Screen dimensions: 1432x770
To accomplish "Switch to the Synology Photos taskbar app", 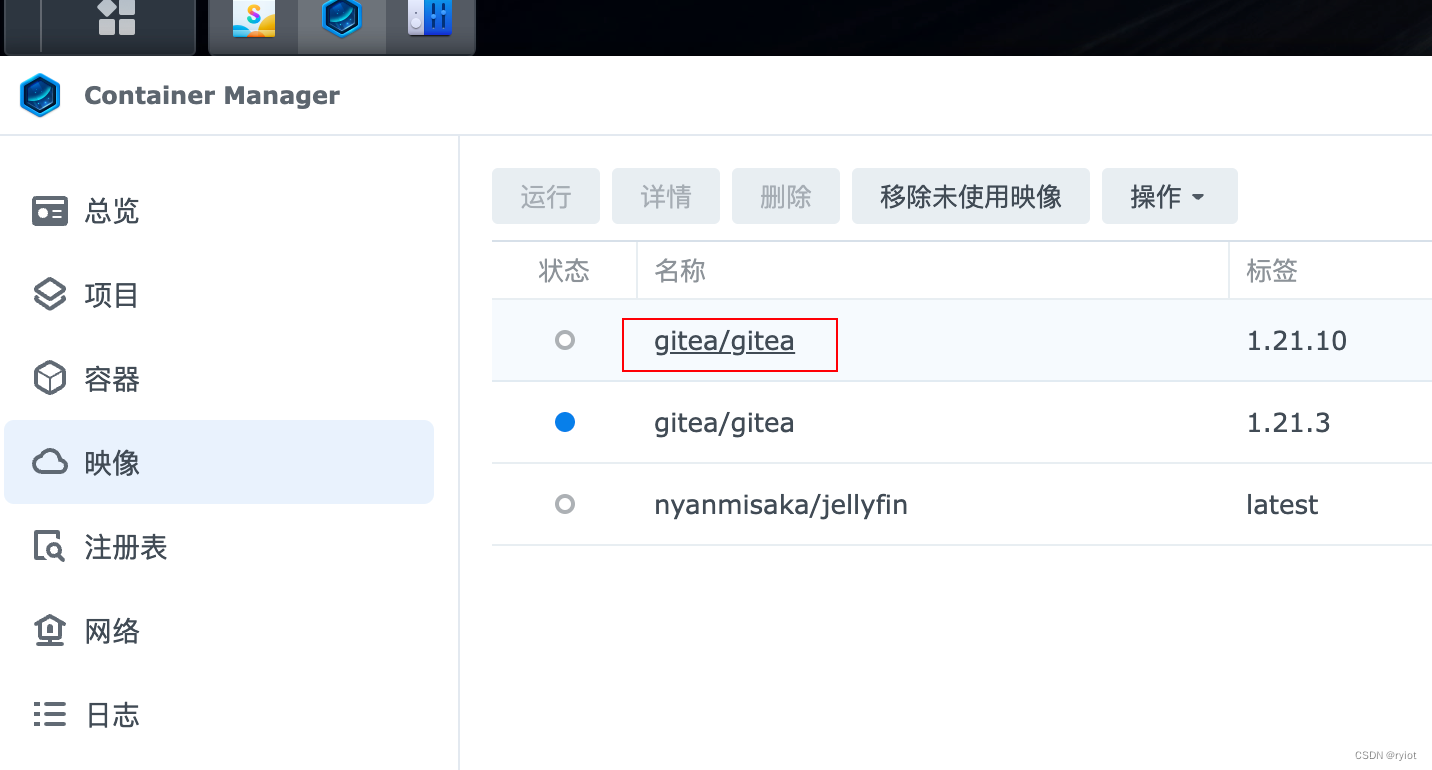I will pyautogui.click(x=254, y=18).
